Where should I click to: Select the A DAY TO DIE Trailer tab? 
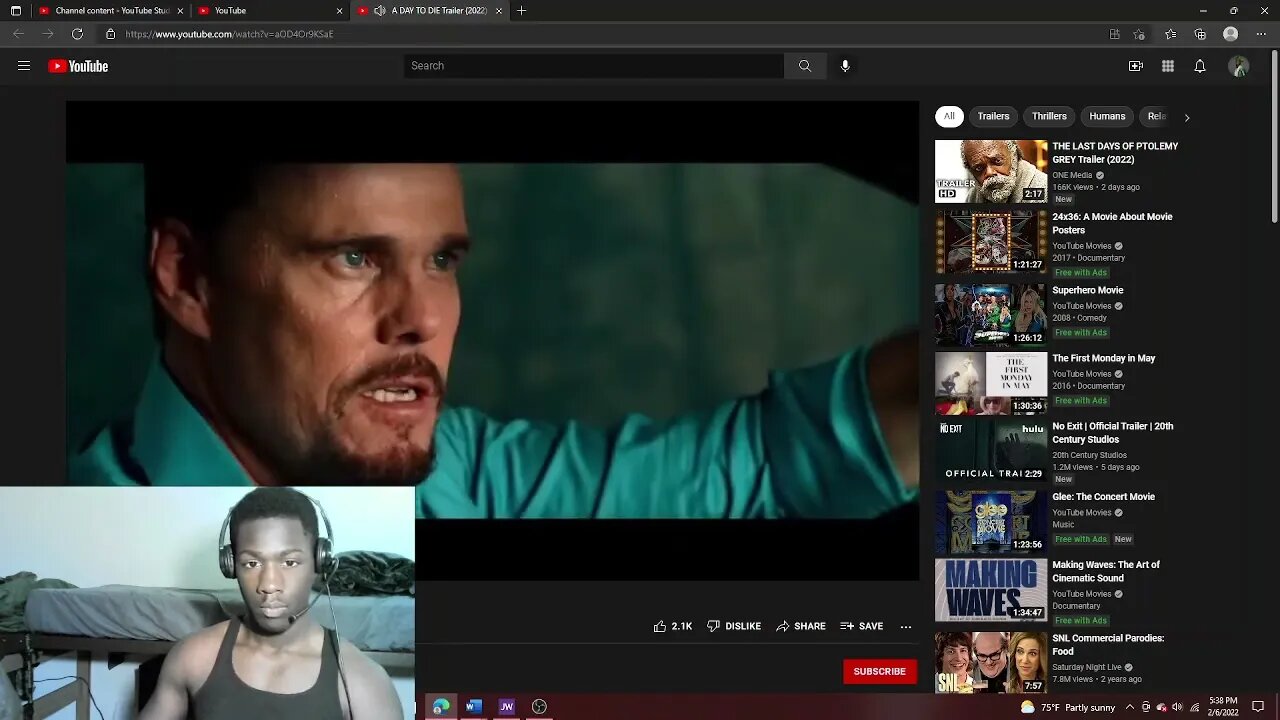point(430,11)
